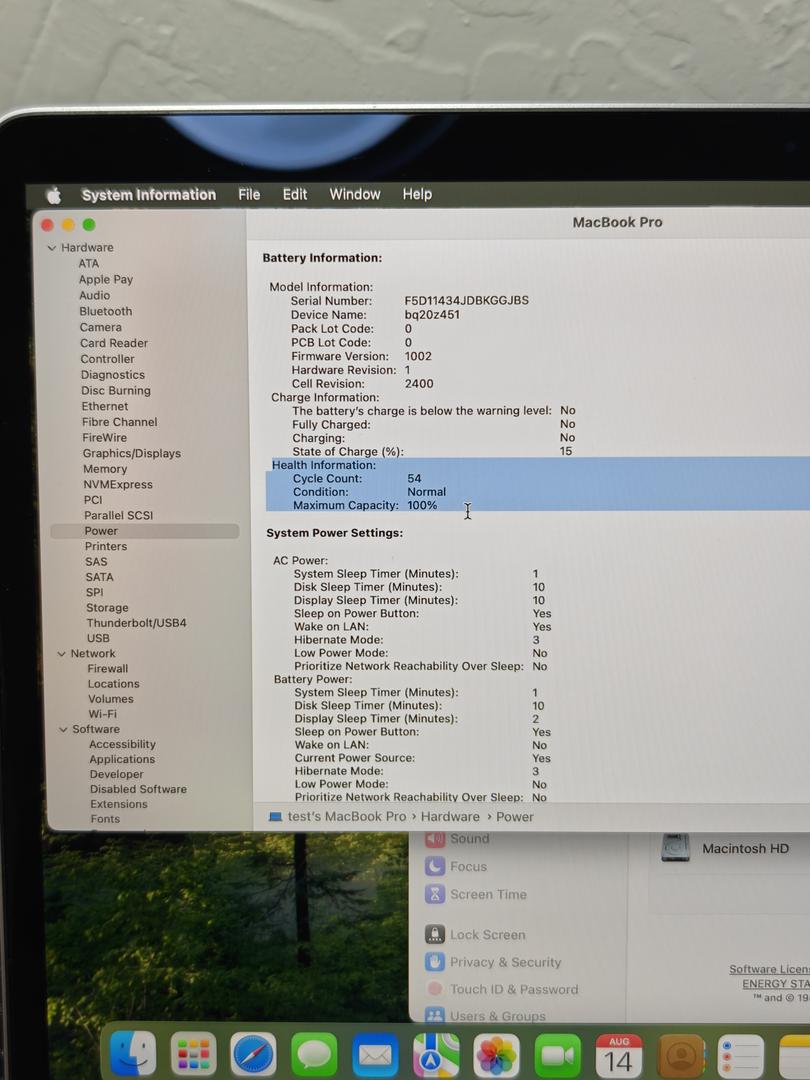
Task: Click the Maximum Capacity 100% value
Action: (422, 505)
